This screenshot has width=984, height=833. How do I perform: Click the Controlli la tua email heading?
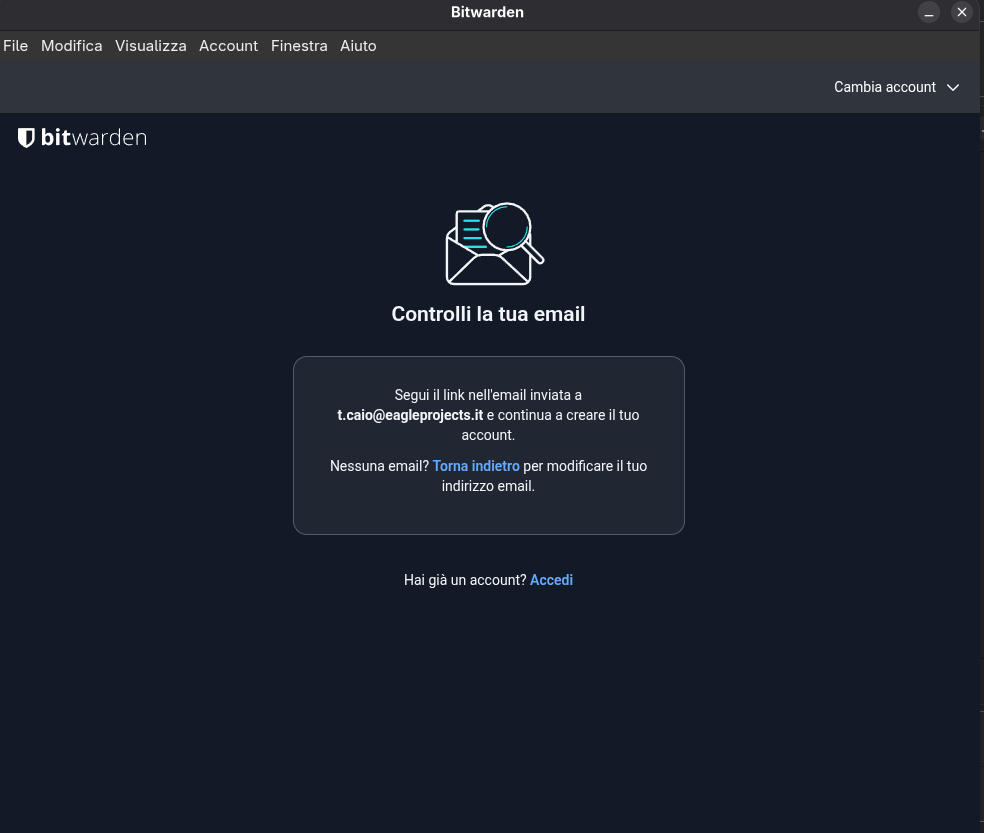(488, 314)
